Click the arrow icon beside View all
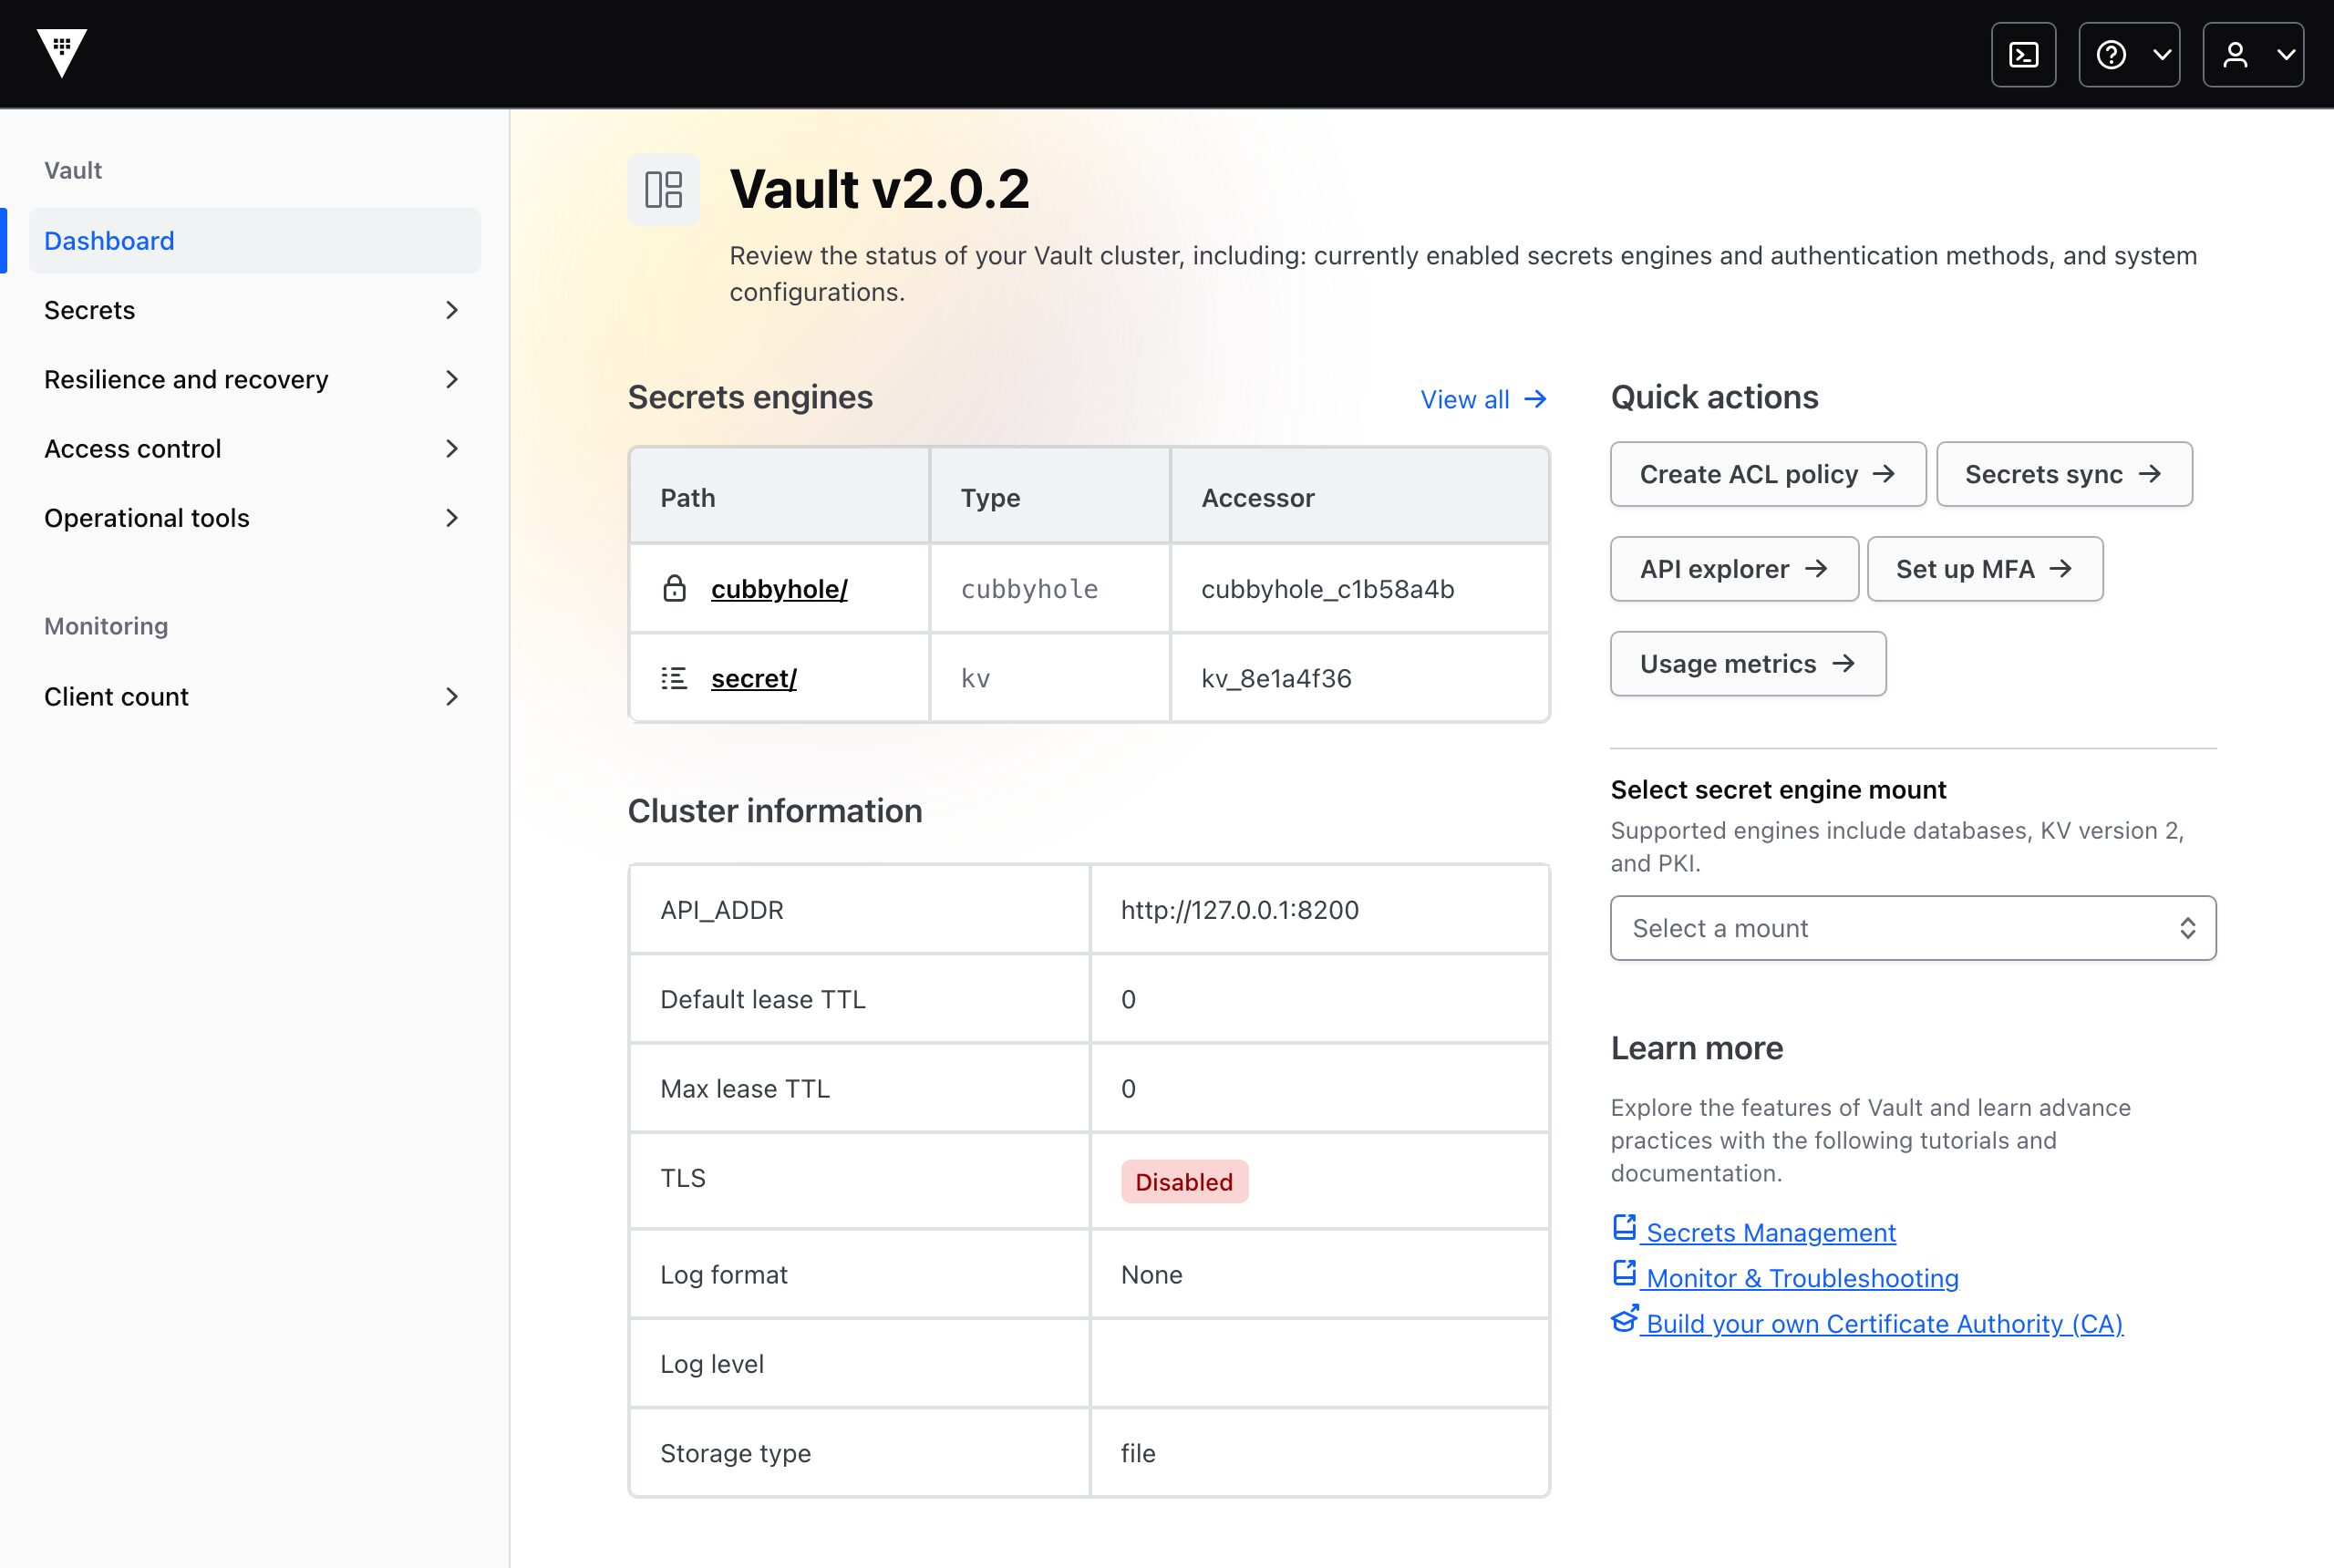 pyautogui.click(x=1535, y=400)
